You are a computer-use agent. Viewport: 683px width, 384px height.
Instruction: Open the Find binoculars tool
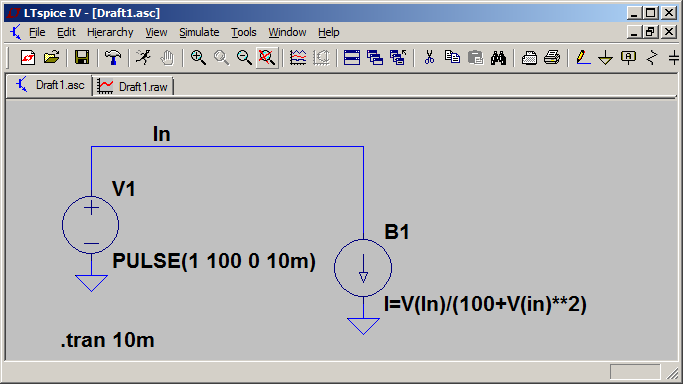click(498, 57)
